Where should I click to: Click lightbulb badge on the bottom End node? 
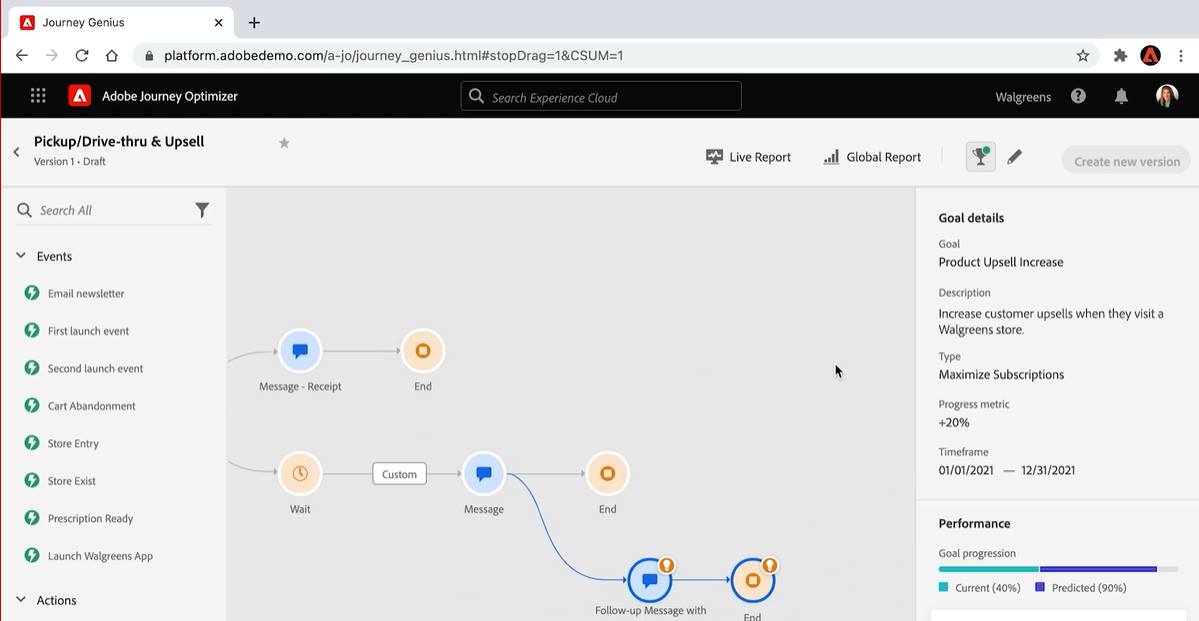769,565
